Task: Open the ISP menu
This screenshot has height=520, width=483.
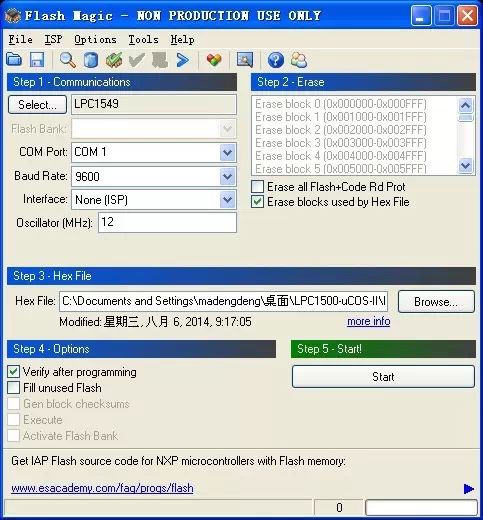Action: click(x=53, y=39)
